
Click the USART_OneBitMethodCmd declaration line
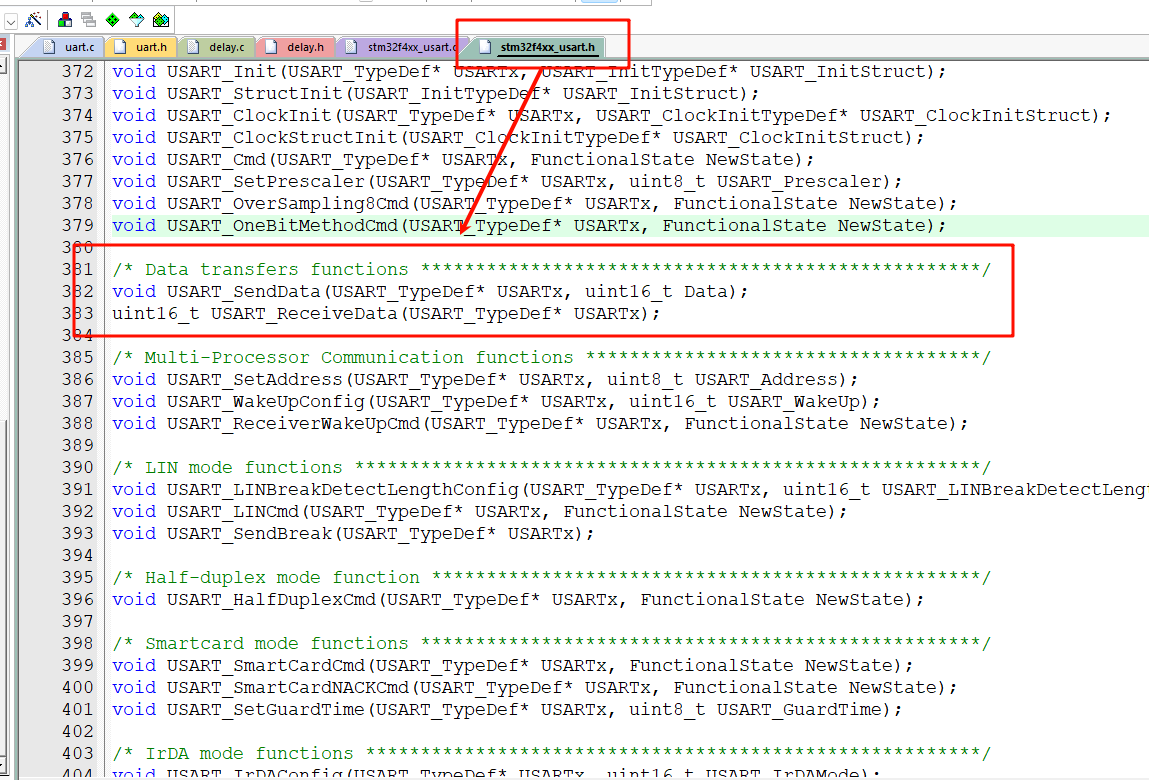point(529,226)
